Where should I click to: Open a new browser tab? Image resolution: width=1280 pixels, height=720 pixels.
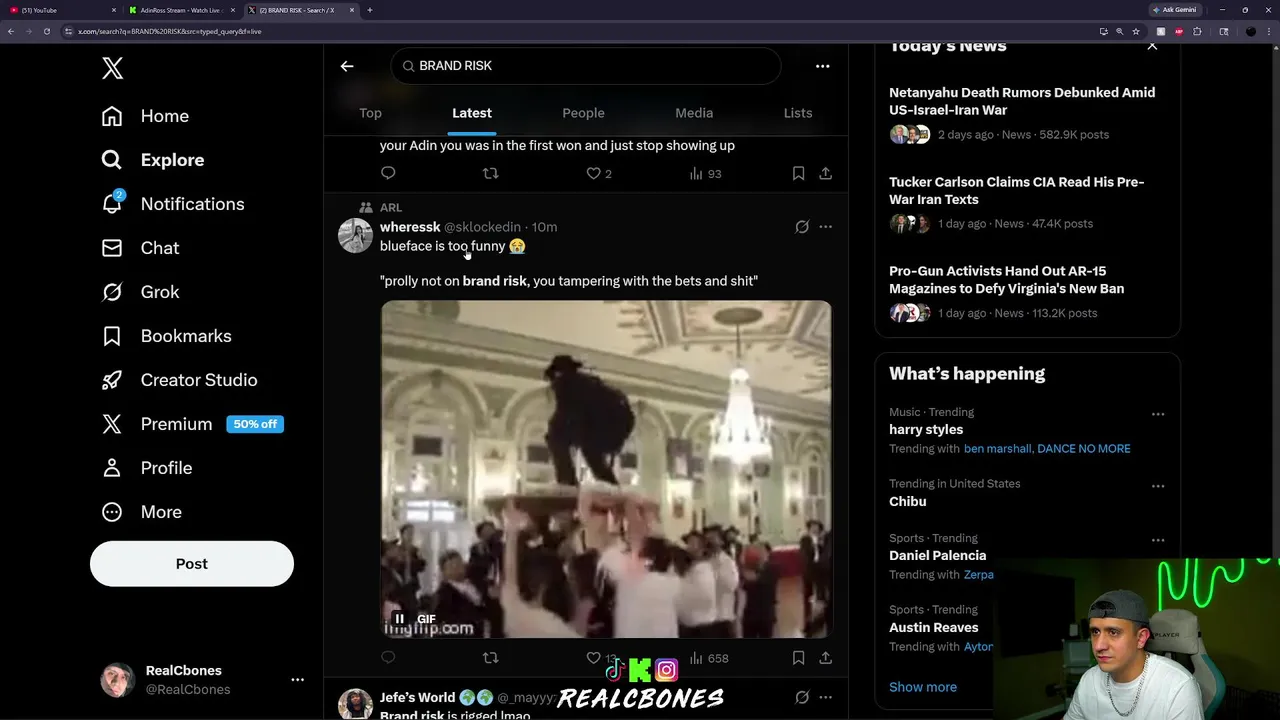coord(370,10)
